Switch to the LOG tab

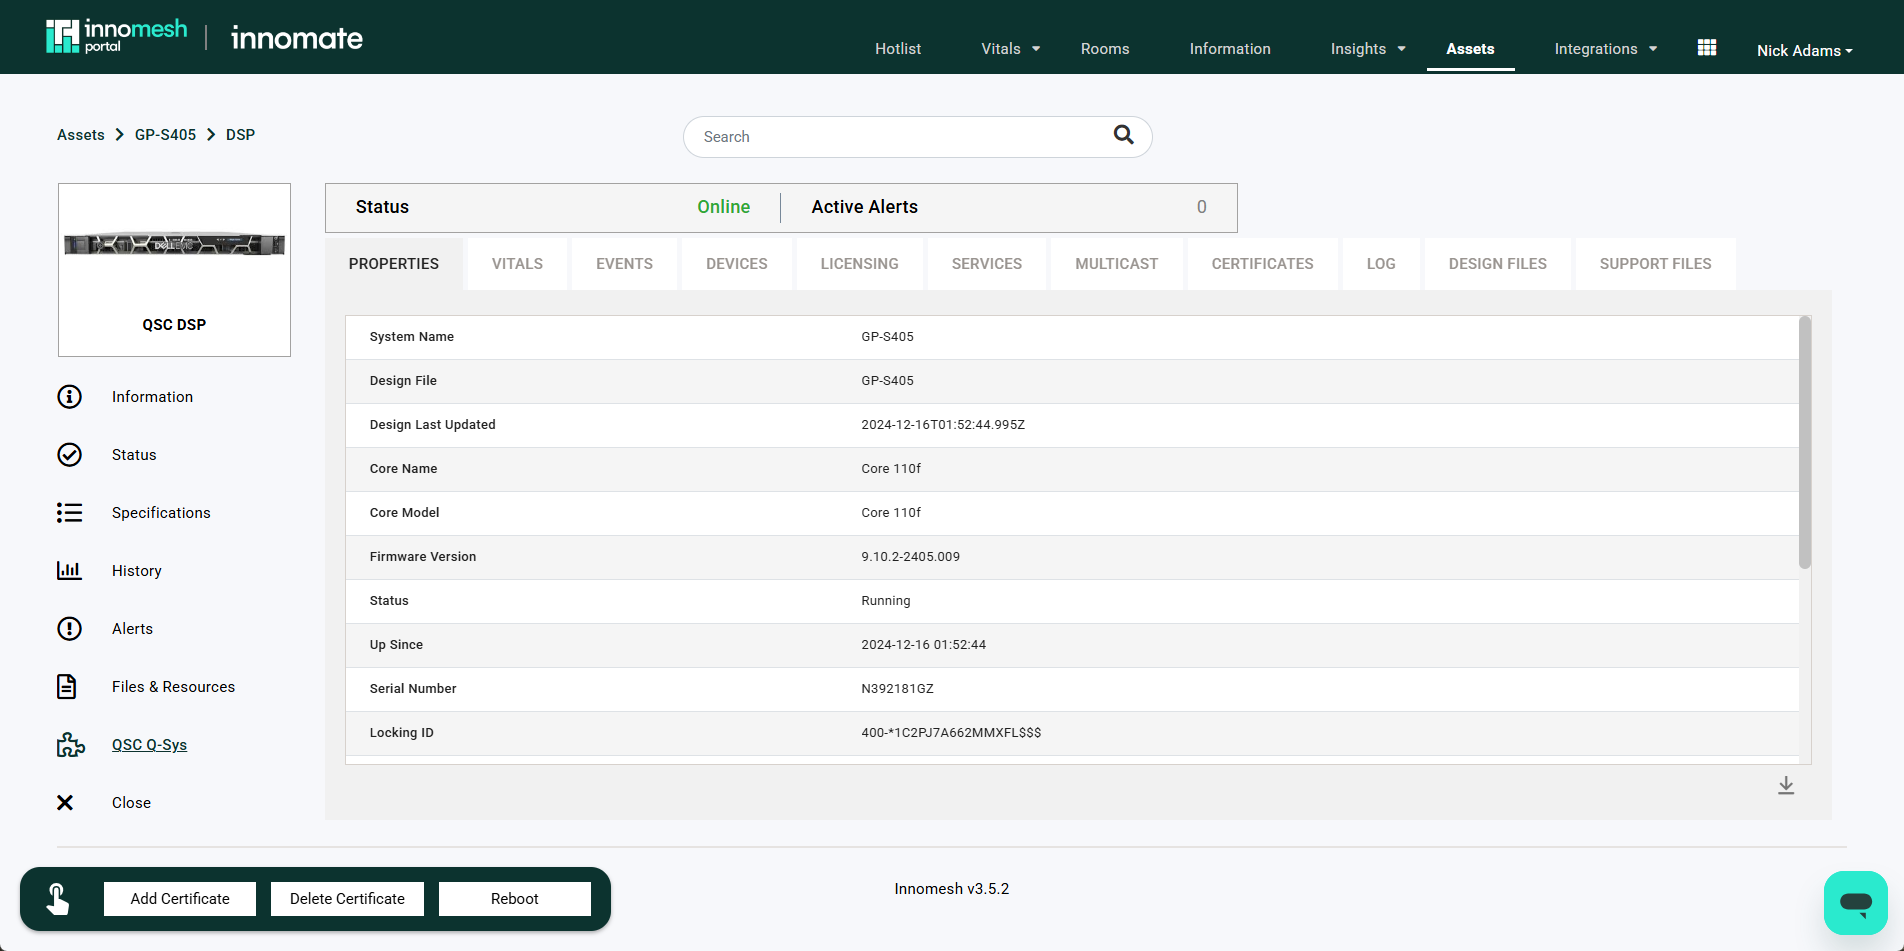1381,264
